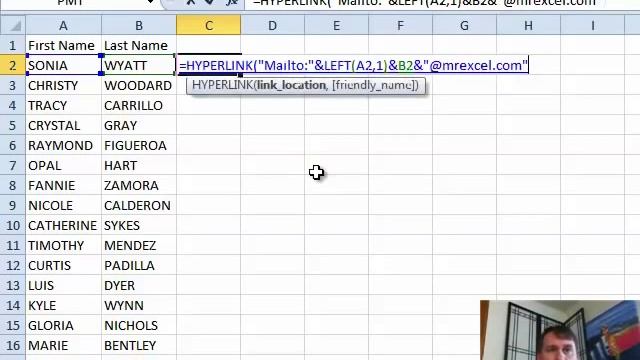This screenshot has width=640, height=360.
Task: Click the presenter webcam thumbnail
Action: coord(560,330)
